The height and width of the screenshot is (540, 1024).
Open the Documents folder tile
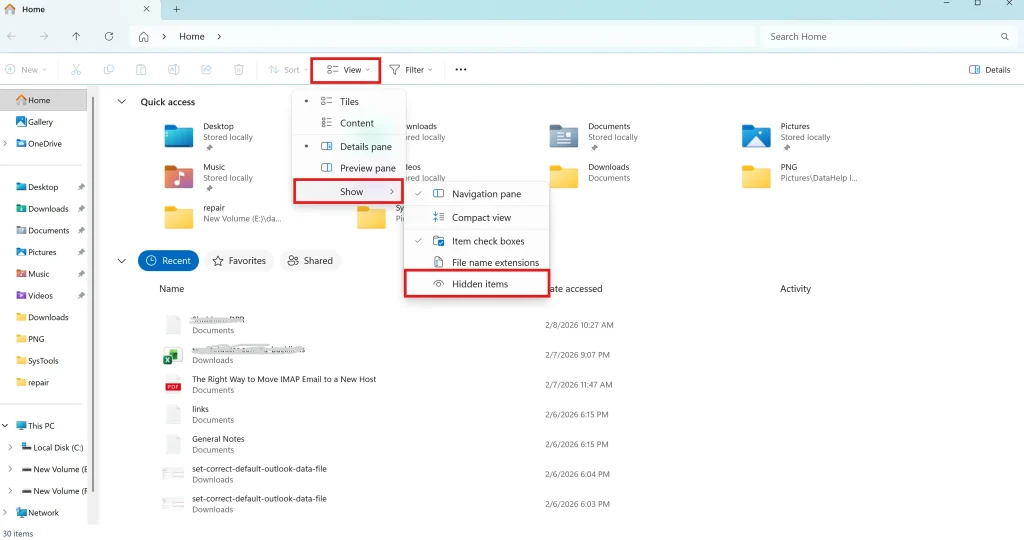click(594, 136)
